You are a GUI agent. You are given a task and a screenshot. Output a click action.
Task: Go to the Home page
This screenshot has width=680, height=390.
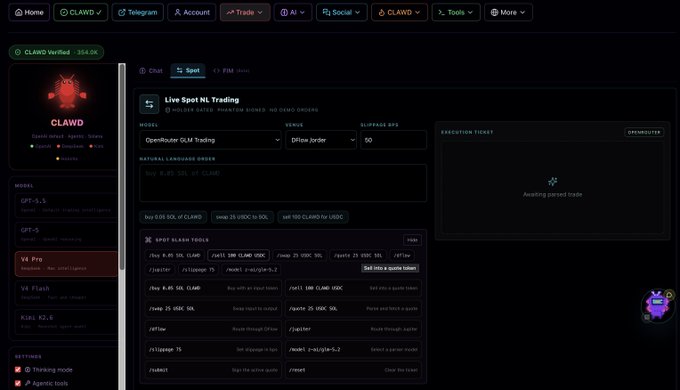[x=29, y=12]
